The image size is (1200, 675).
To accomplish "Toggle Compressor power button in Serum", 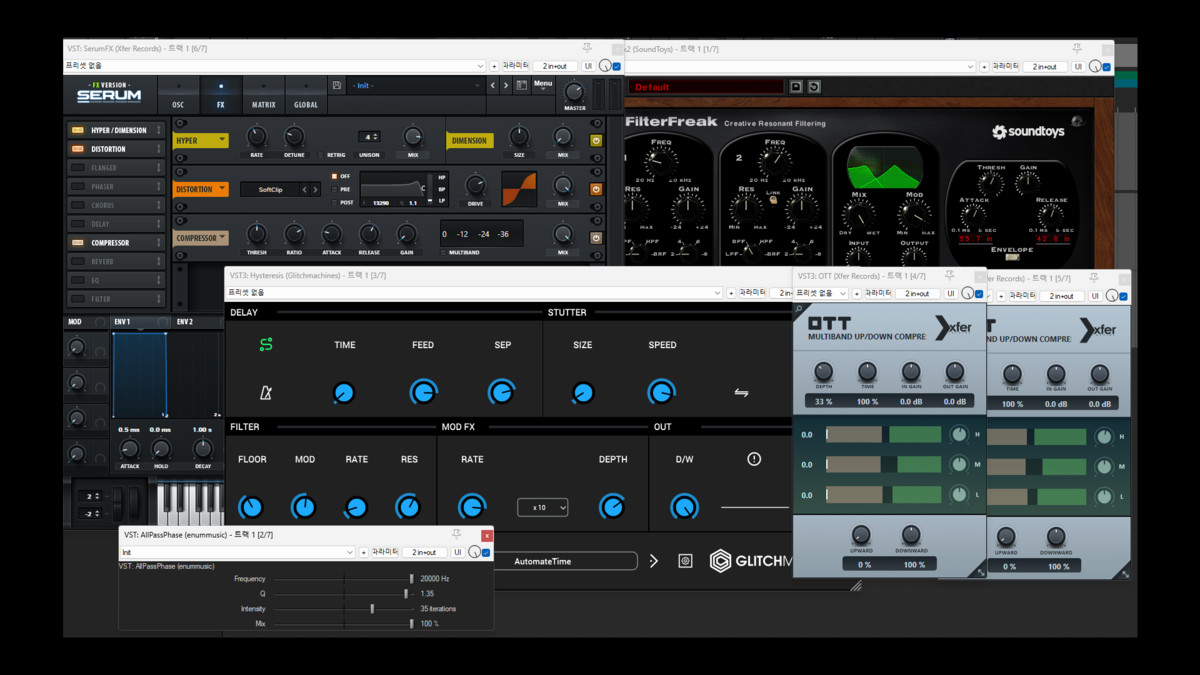I will coord(596,238).
